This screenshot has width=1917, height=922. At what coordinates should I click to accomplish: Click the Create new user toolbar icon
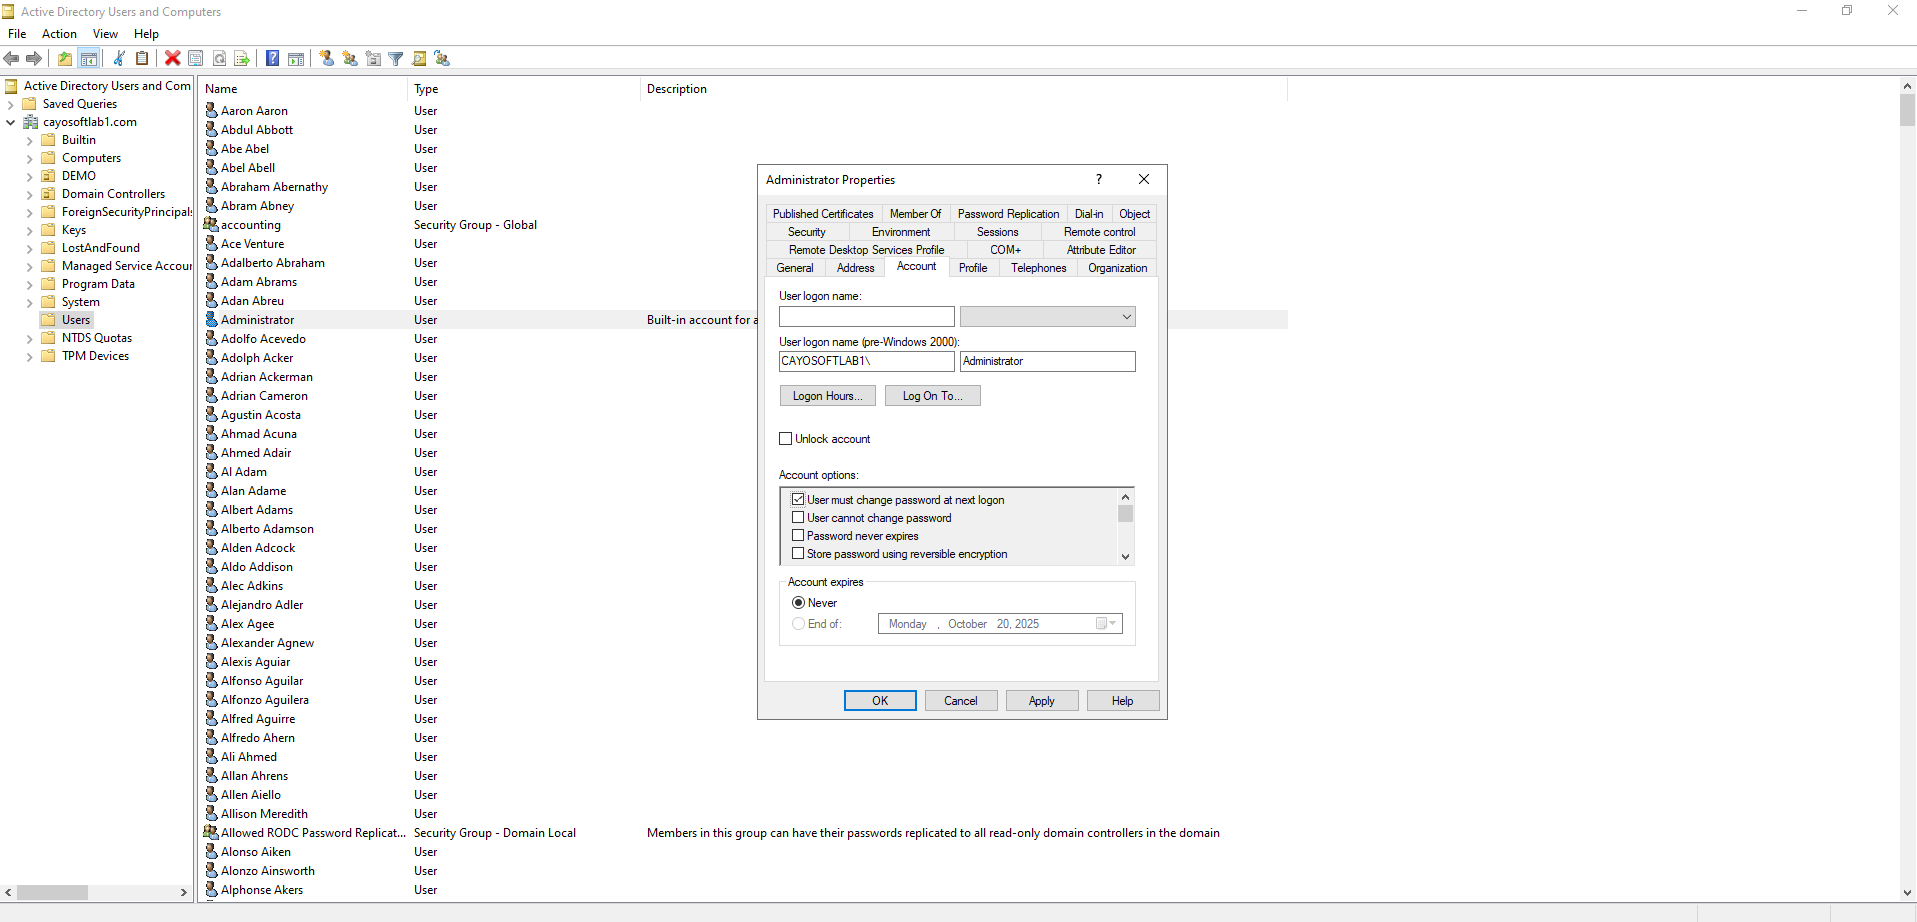coord(326,58)
